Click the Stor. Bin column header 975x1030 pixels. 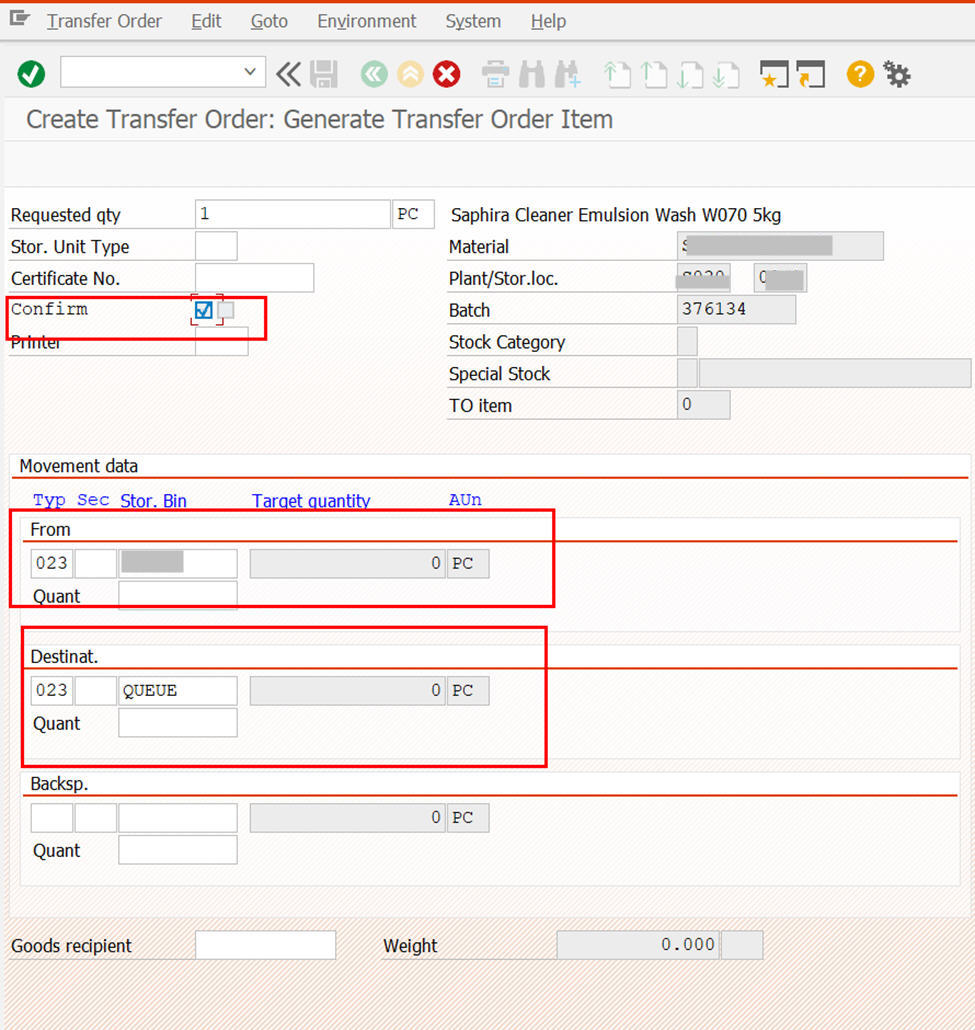tap(153, 501)
